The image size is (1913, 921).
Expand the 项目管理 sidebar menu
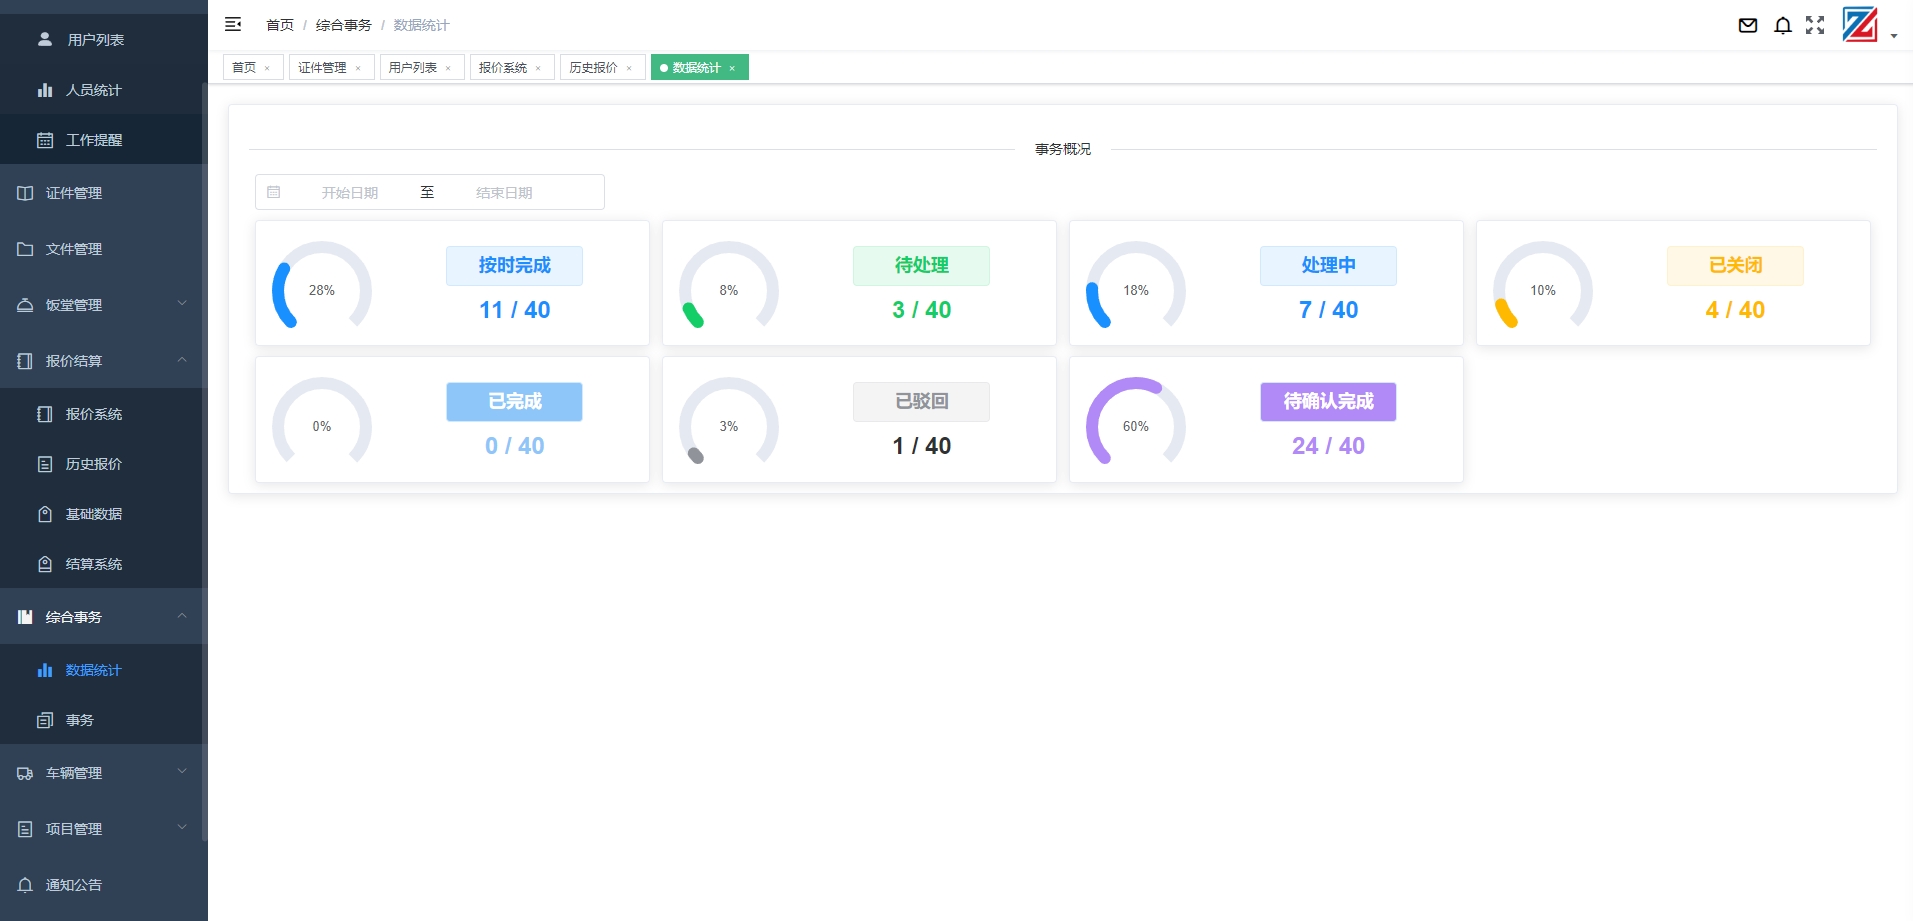[x=101, y=828]
